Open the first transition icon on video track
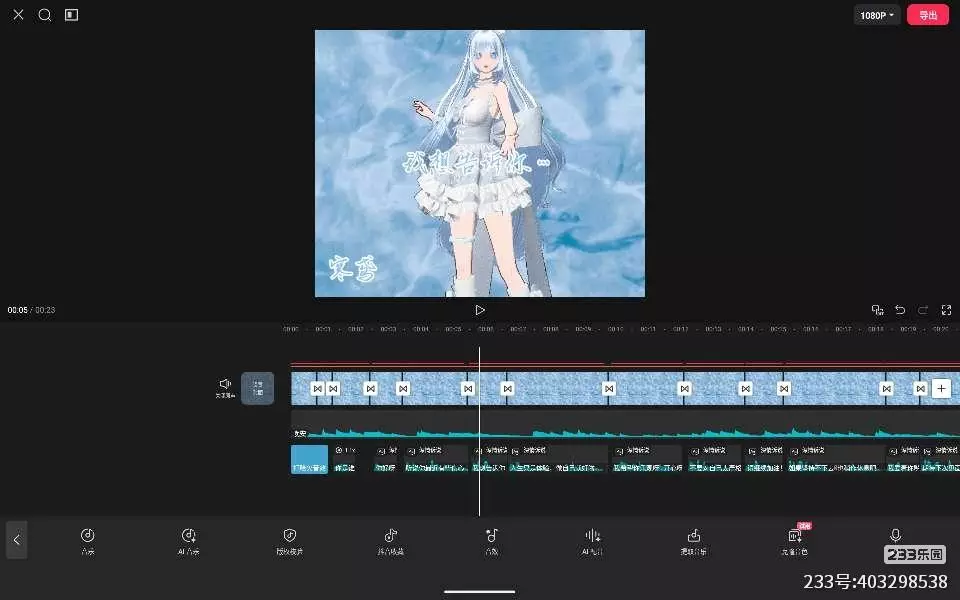Viewport: 960px width, 600px height. pyautogui.click(x=317, y=388)
